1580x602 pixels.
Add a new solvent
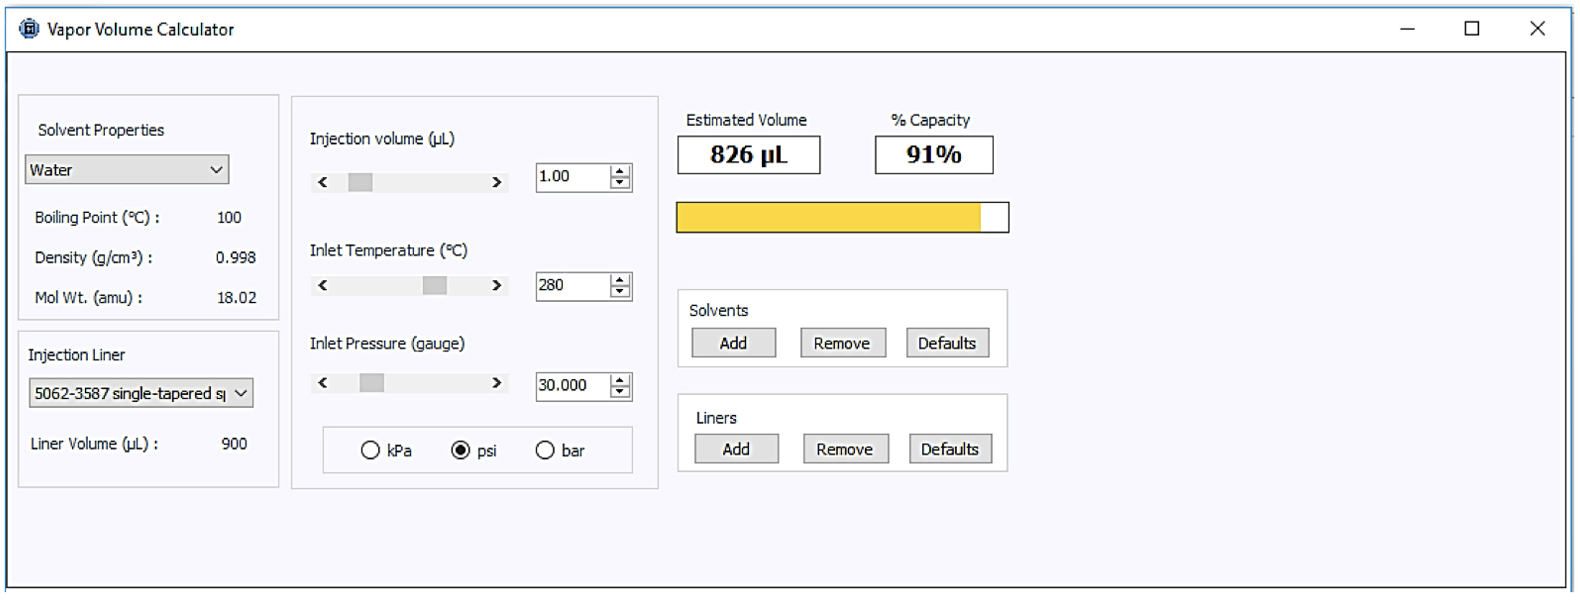pos(733,343)
